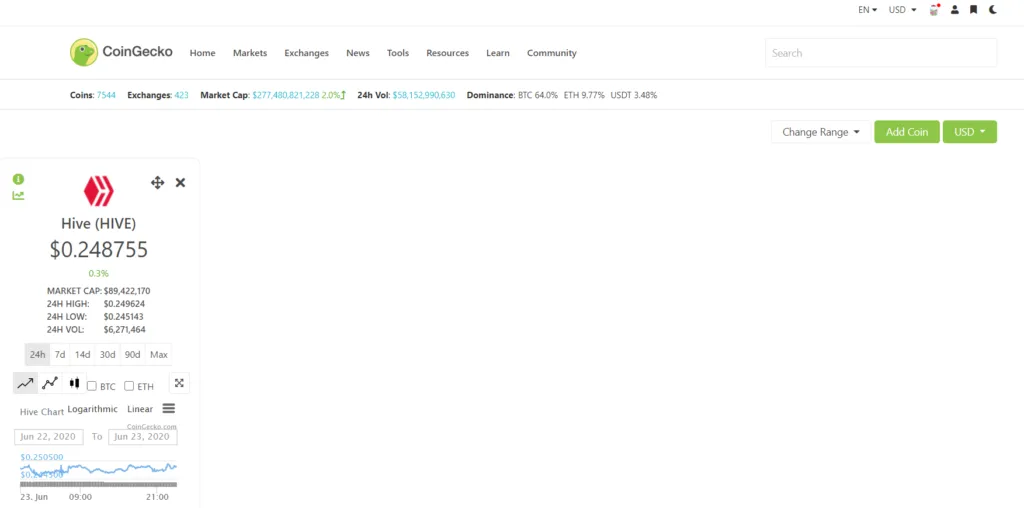Select the 14d chart range tab
Screen dimensions: 1024x508
coord(82,355)
